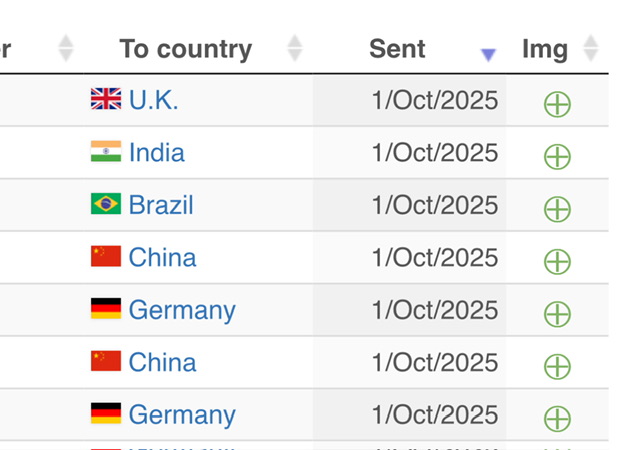Click the U.K. flag icon

click(106, 99)
